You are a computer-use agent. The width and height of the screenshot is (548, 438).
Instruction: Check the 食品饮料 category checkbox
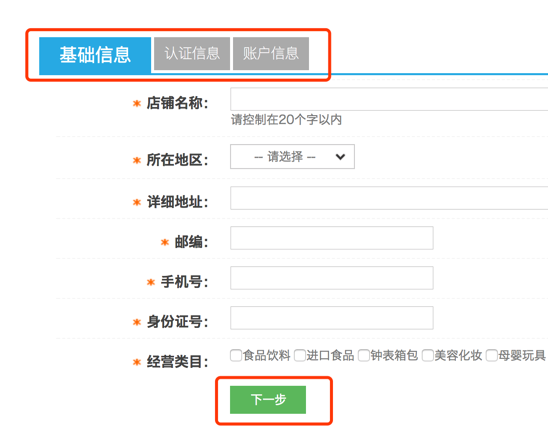click(236, 356)
